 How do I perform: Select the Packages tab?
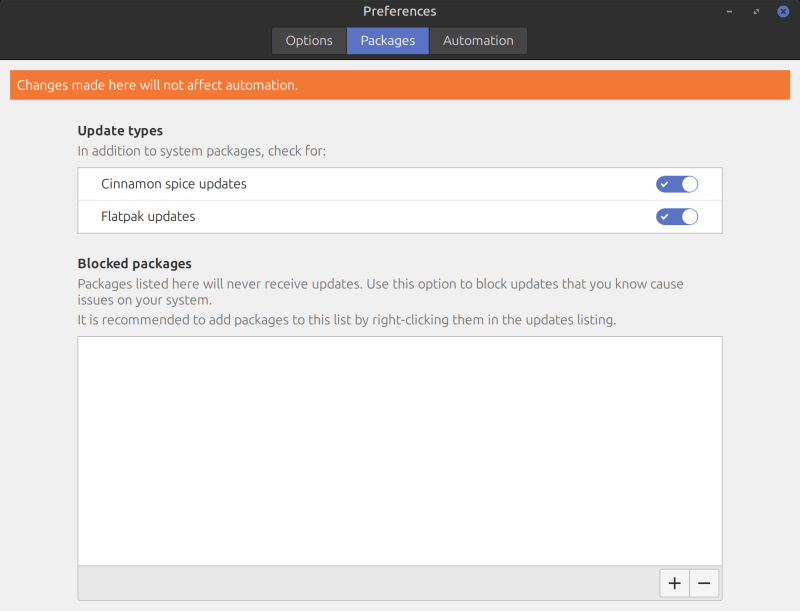coord(387,40)
